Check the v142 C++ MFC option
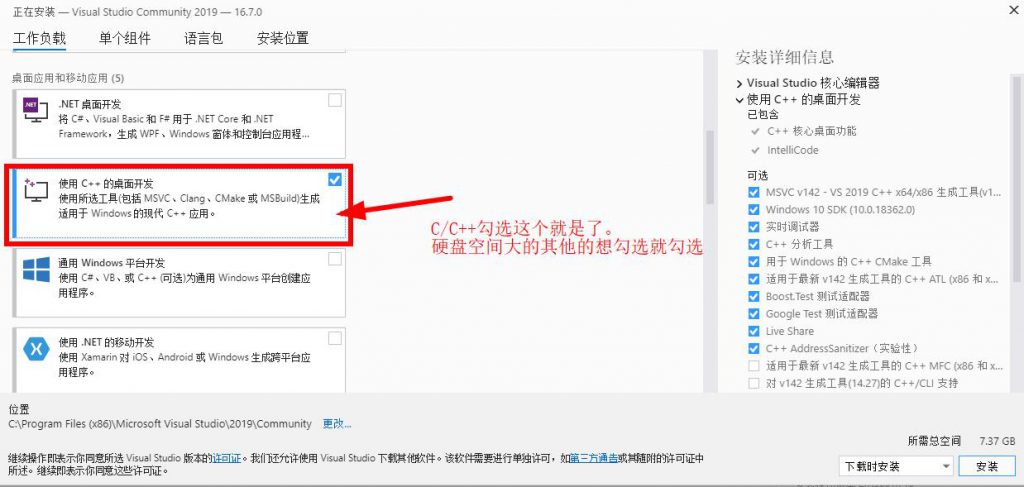Screen dimensions: 1024x487 tap(754, 366)
